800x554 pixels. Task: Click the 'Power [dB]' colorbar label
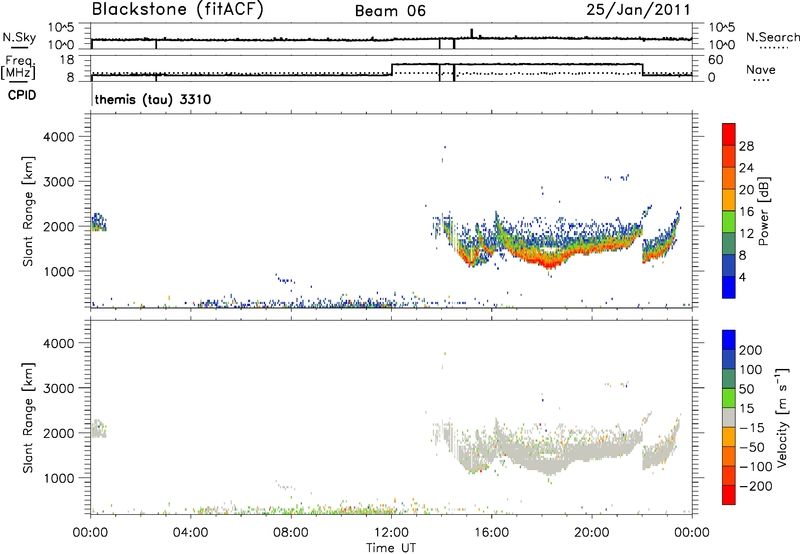[x=763, y=211]
